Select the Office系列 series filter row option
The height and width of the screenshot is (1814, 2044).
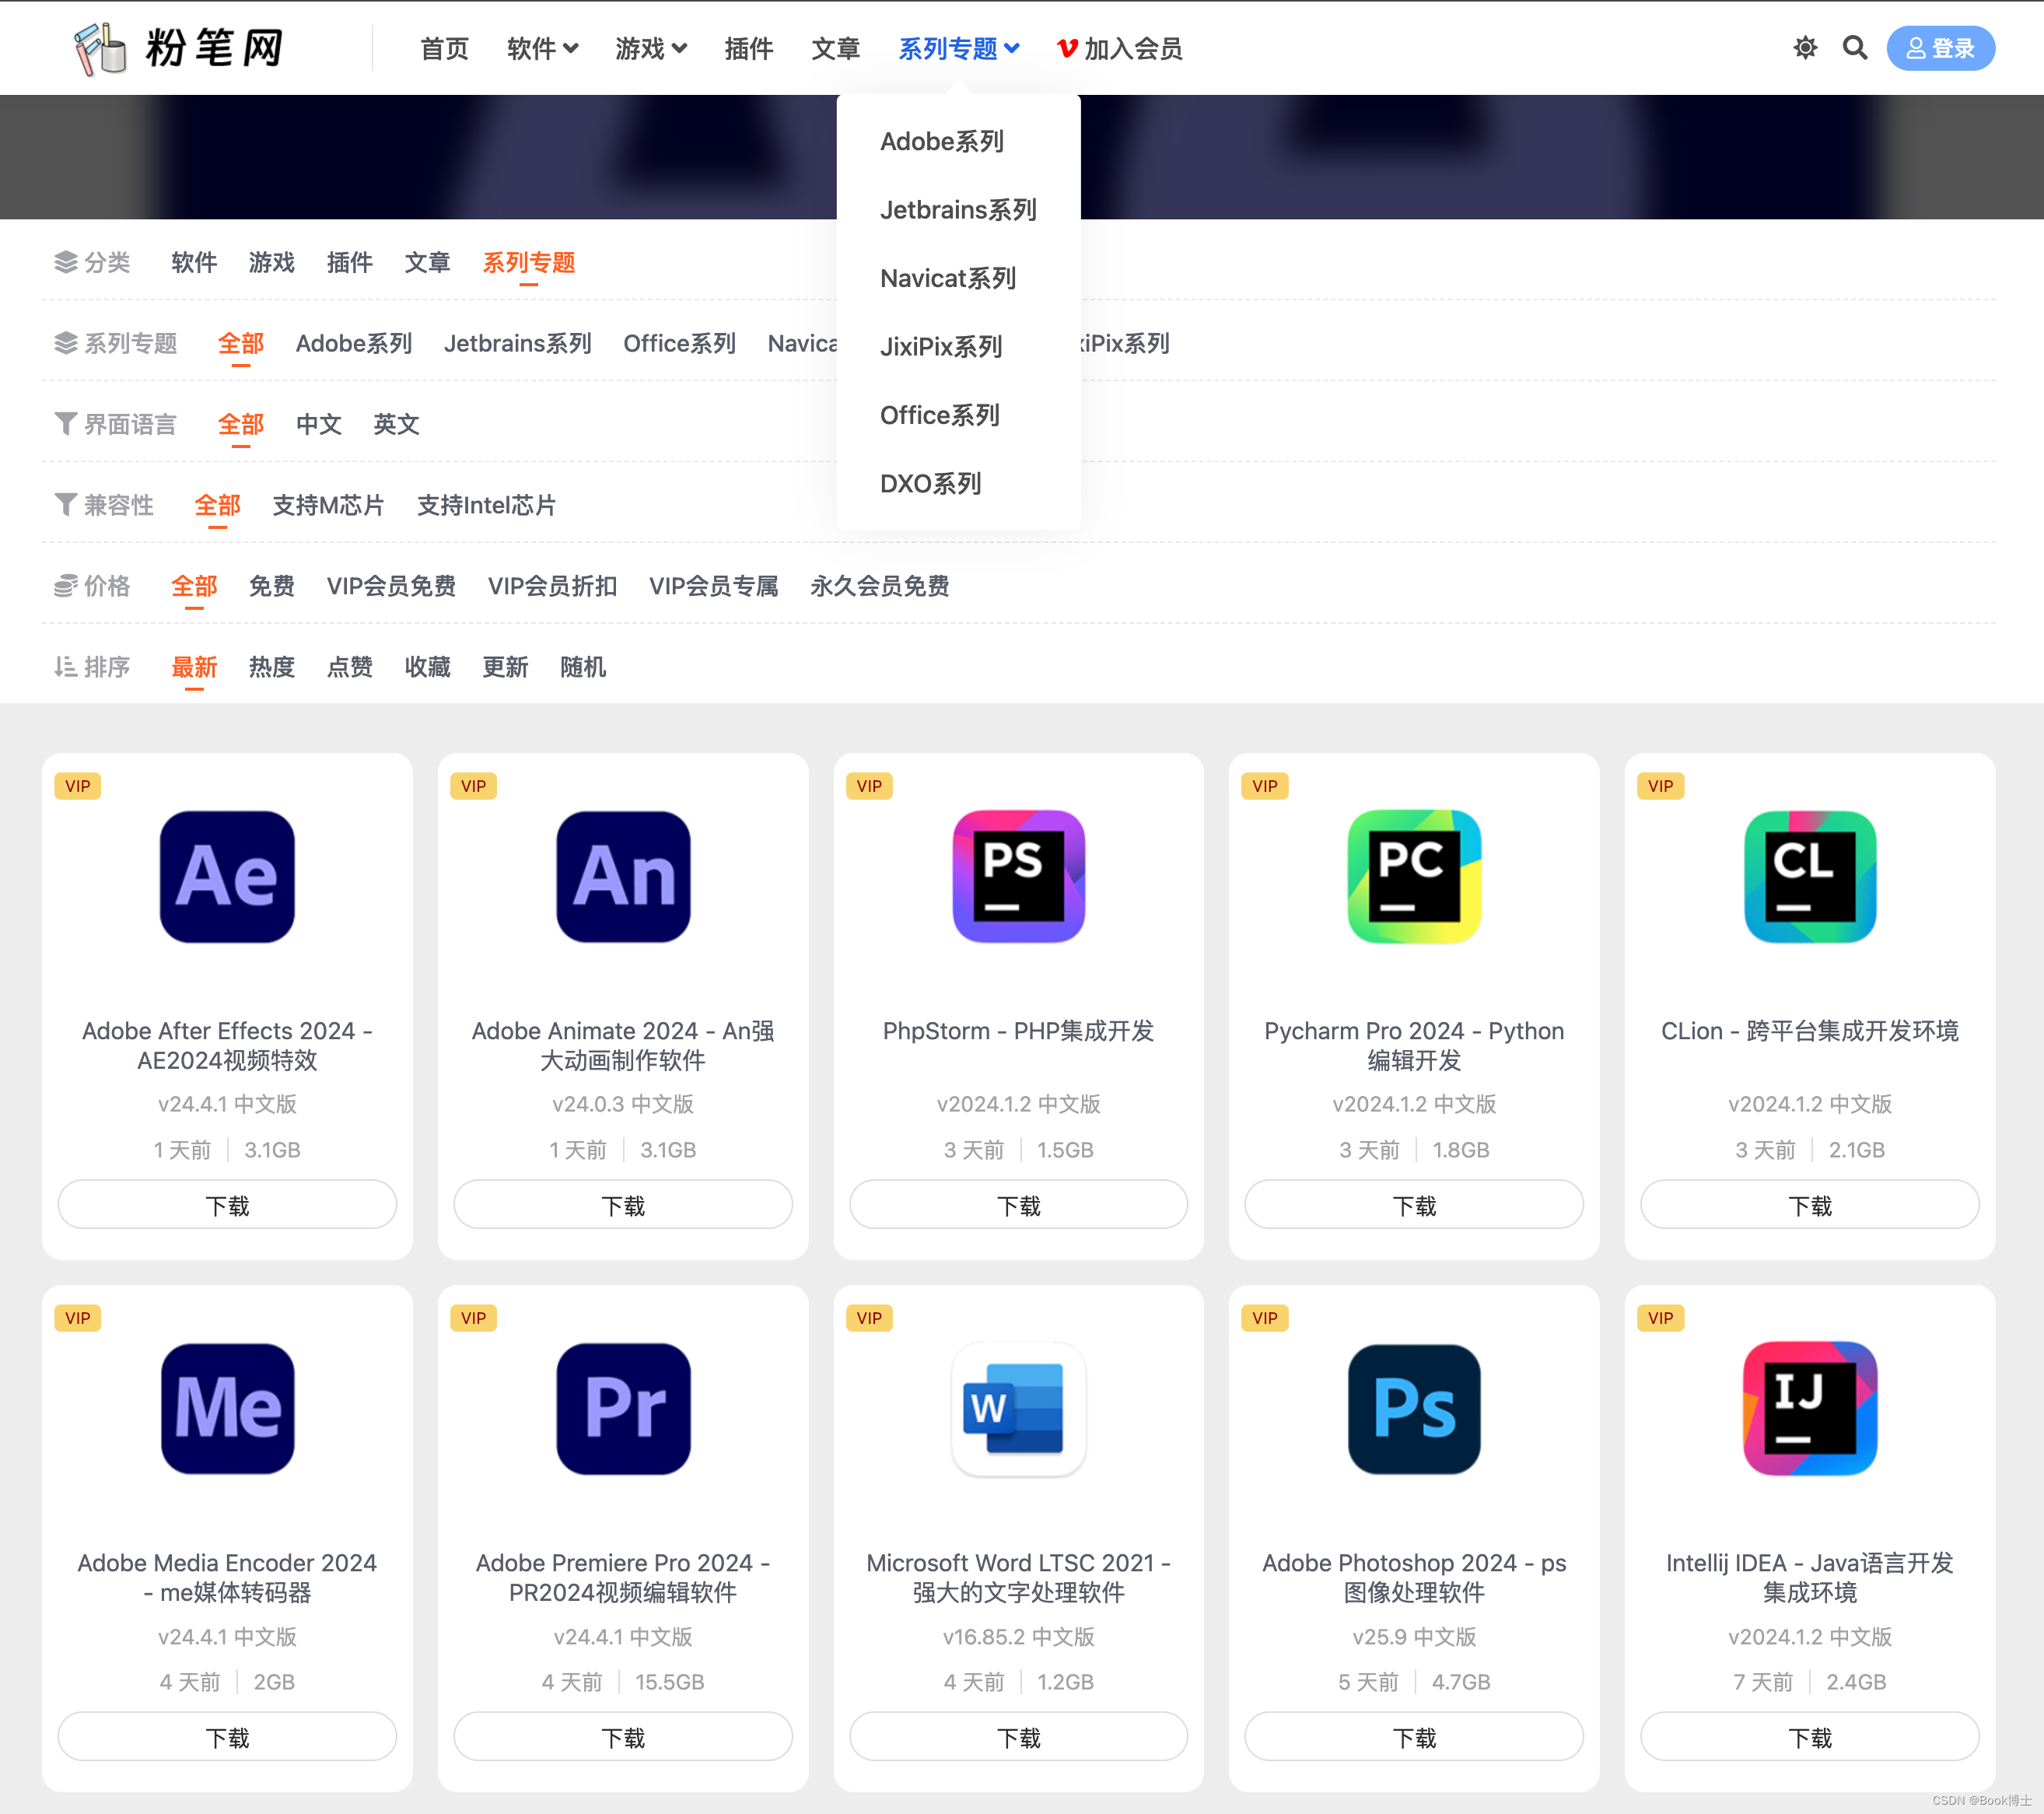[x=680, y=343]
